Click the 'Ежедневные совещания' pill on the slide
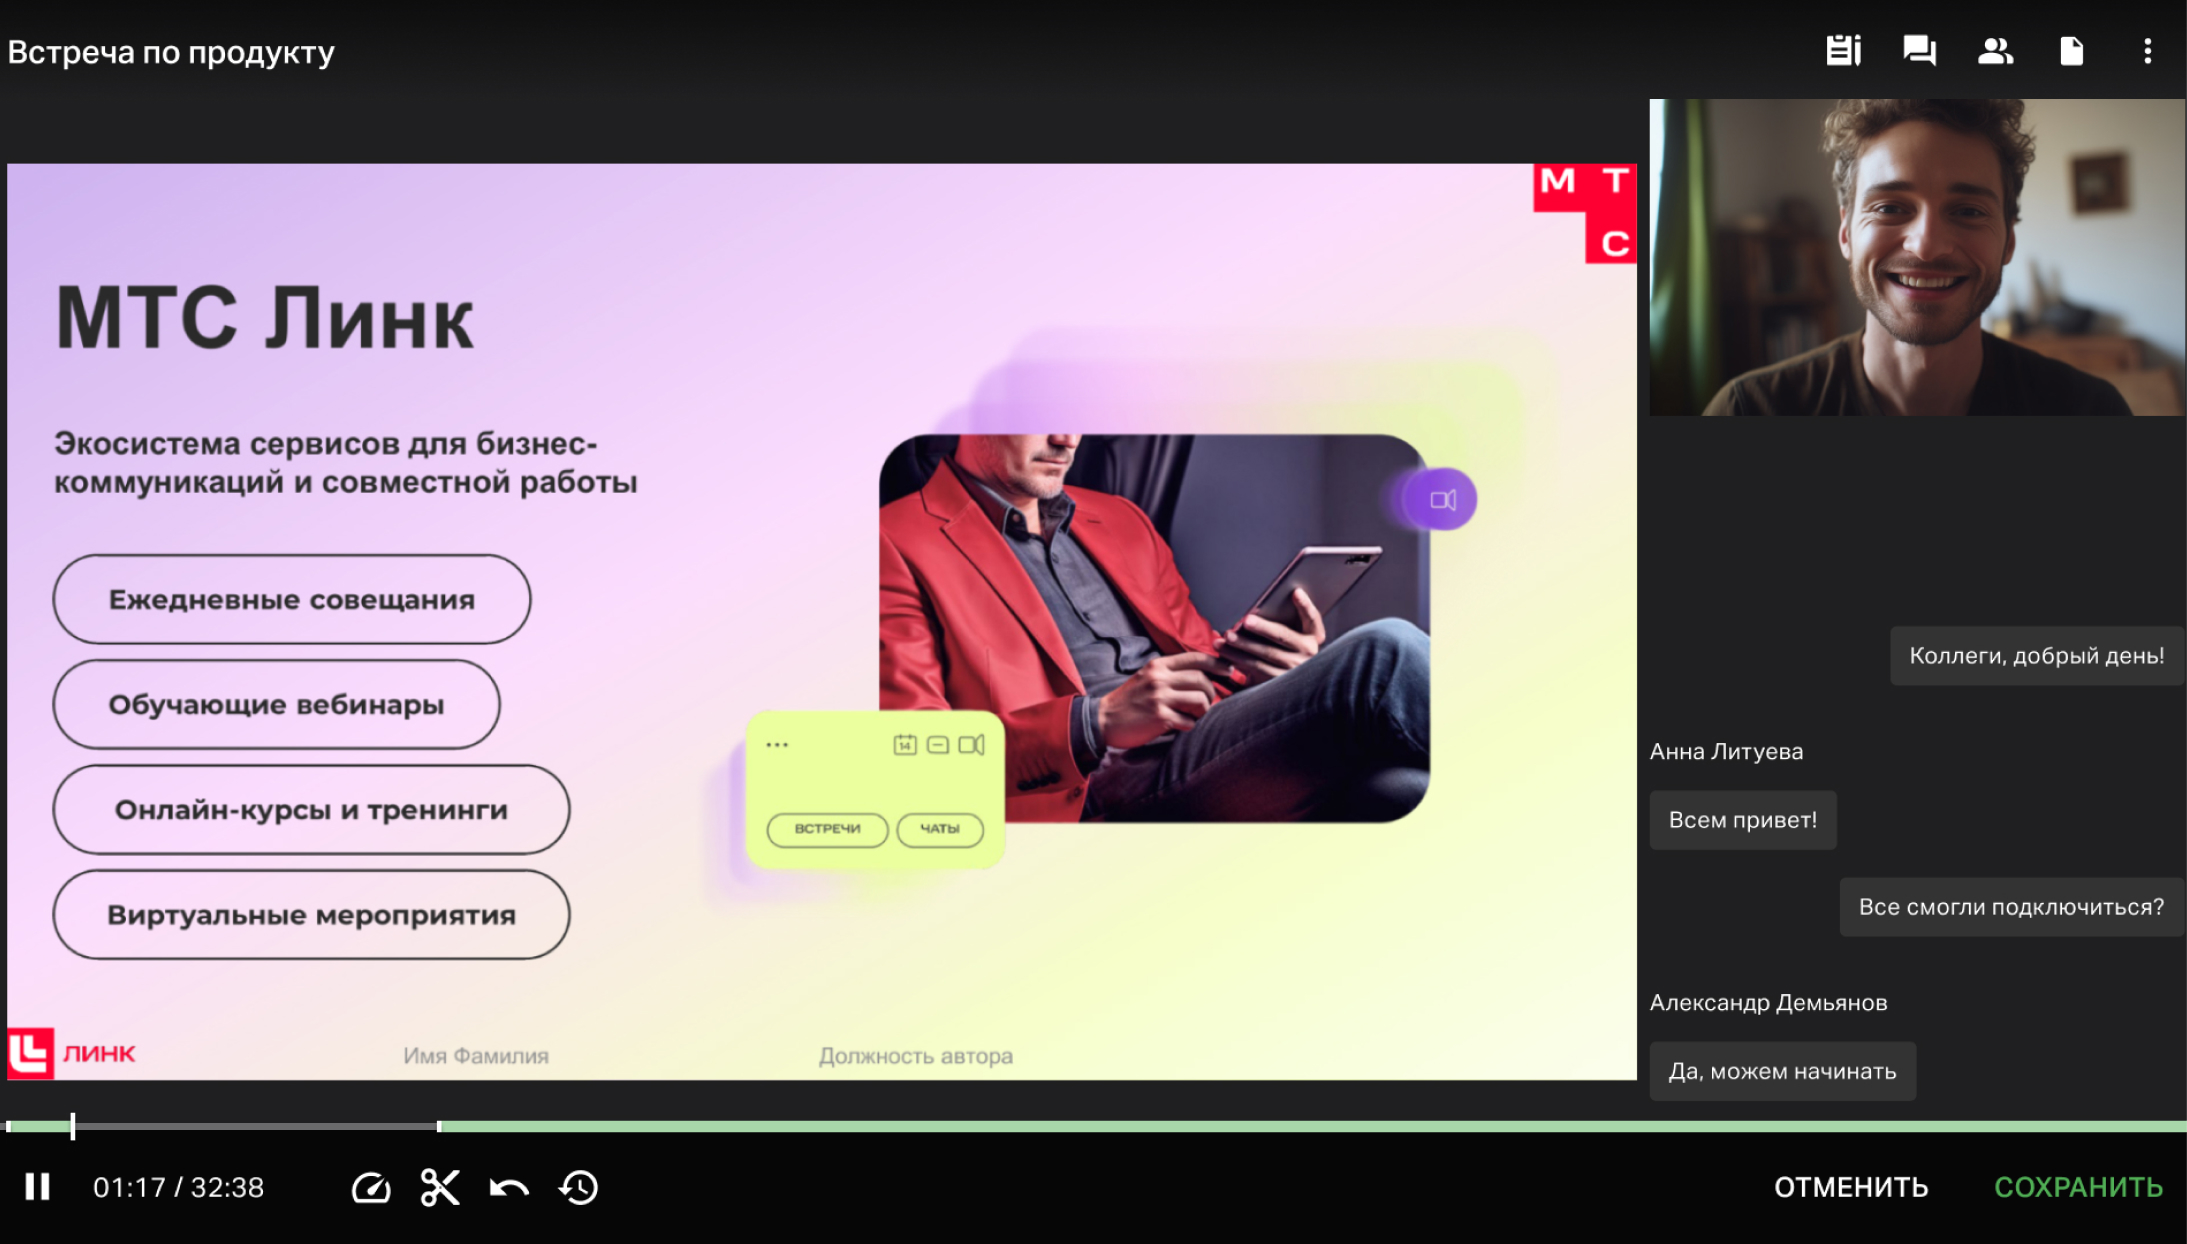Screen dimensions: 2187x1244 point(291,599)
